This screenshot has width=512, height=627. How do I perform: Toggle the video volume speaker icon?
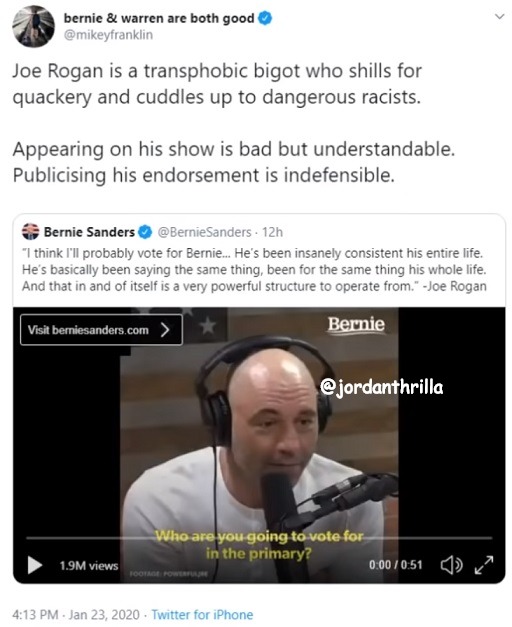coord(451,565)
